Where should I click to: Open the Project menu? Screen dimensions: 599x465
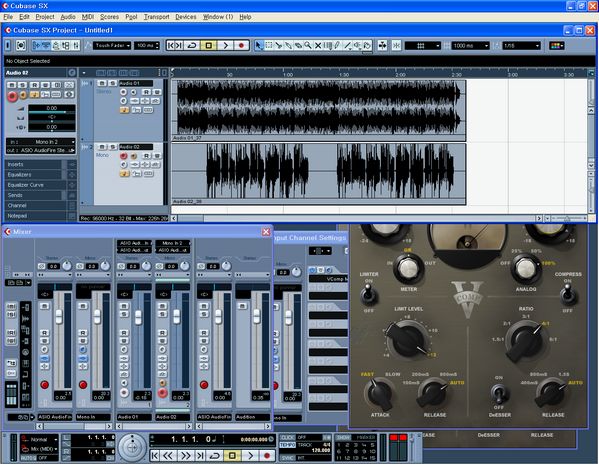tap(45, 17)
